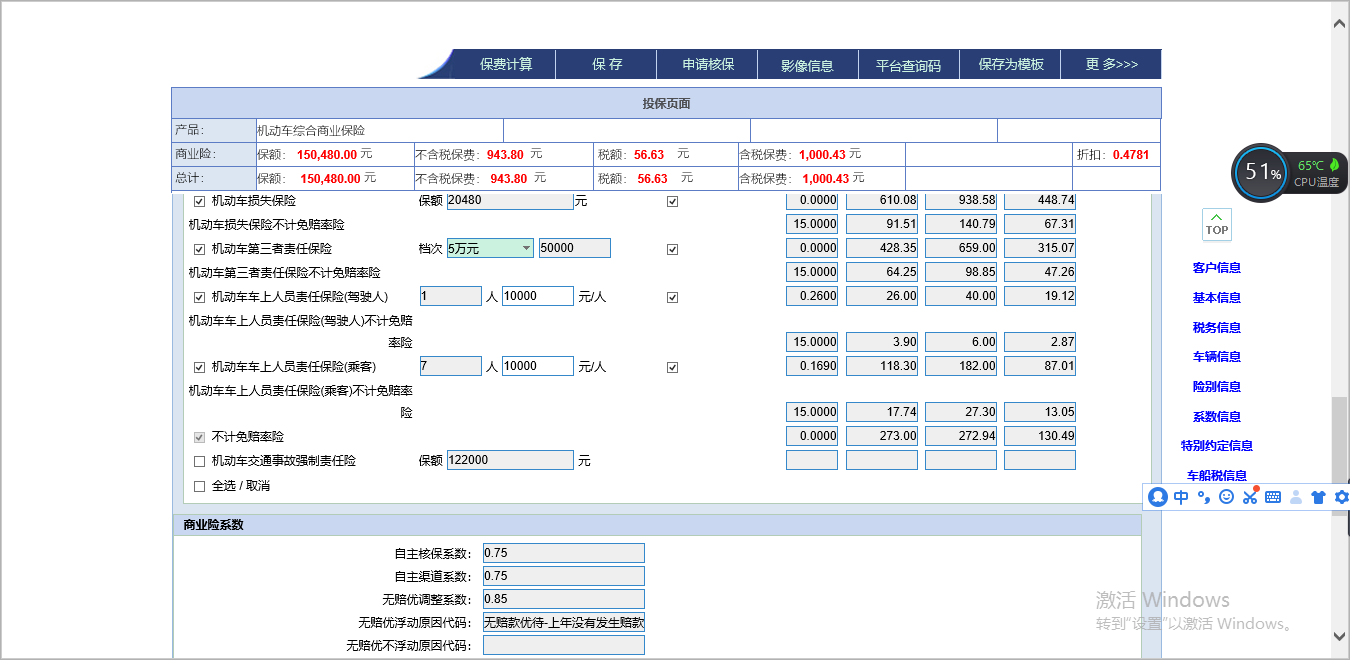This screenshot has height=660, width=1350.
Task: Click the 折扣 0.4781 discount value
Action: (x=1131, y=155)
